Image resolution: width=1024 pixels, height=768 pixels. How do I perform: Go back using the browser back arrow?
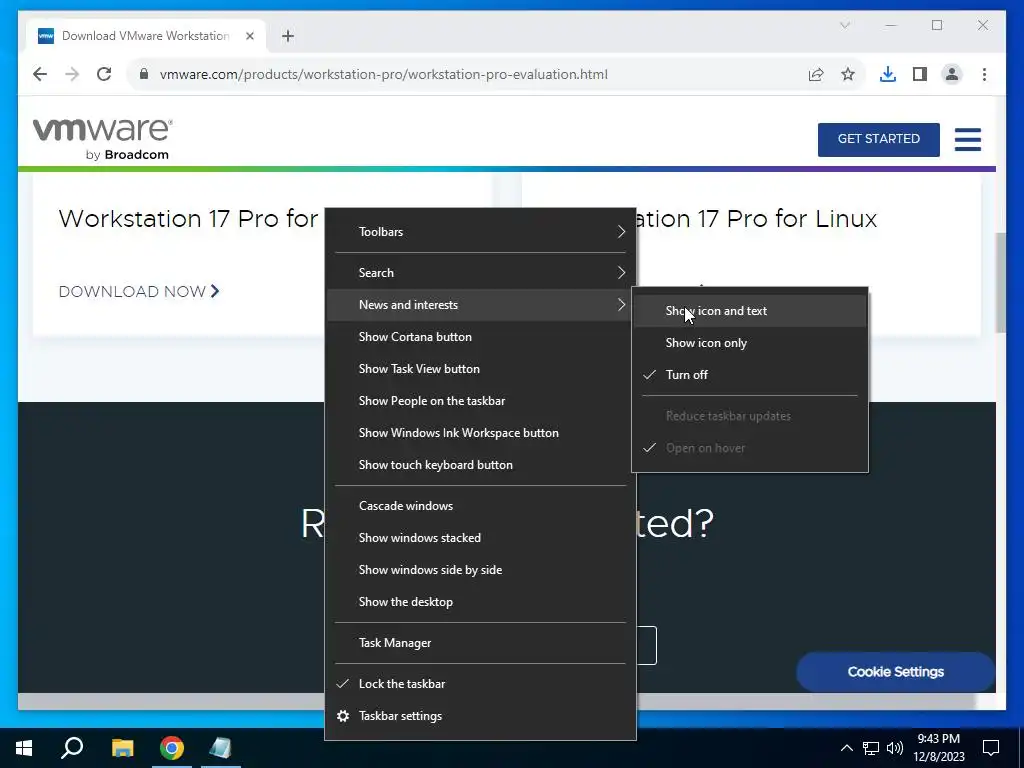click(x=40, y=74)
